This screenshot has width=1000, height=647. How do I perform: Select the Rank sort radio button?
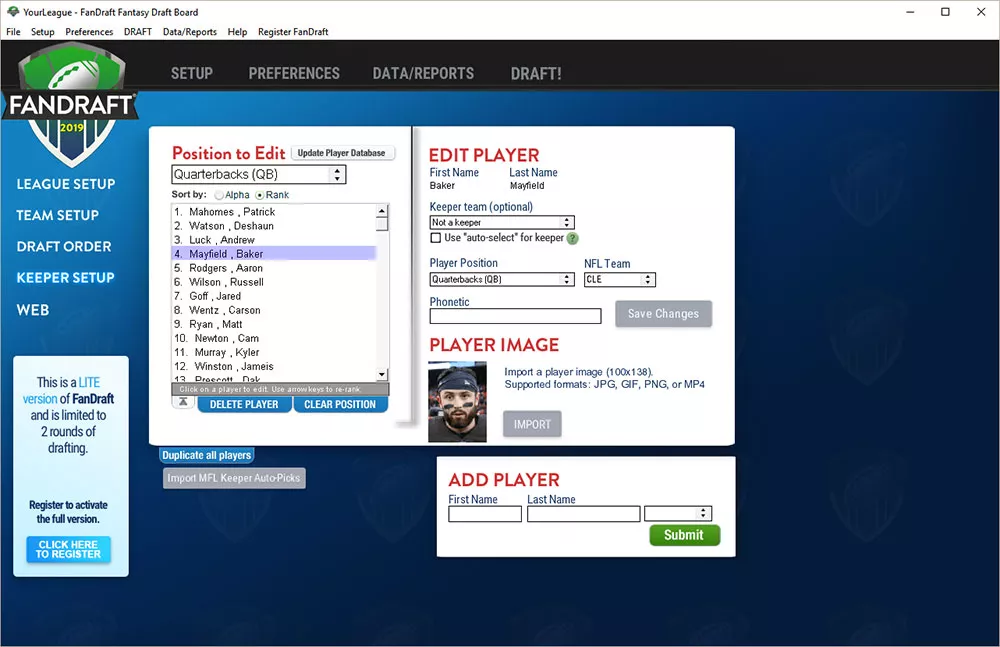(x=260, y=195)
